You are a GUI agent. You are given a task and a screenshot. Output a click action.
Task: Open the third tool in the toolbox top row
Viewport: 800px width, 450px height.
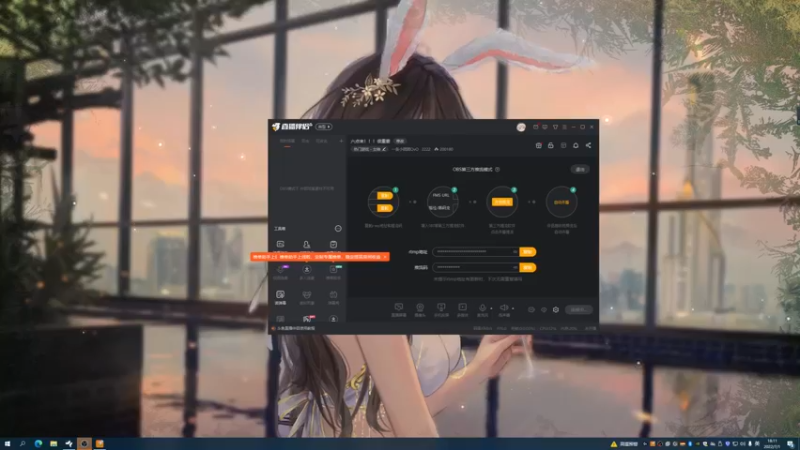333,245
